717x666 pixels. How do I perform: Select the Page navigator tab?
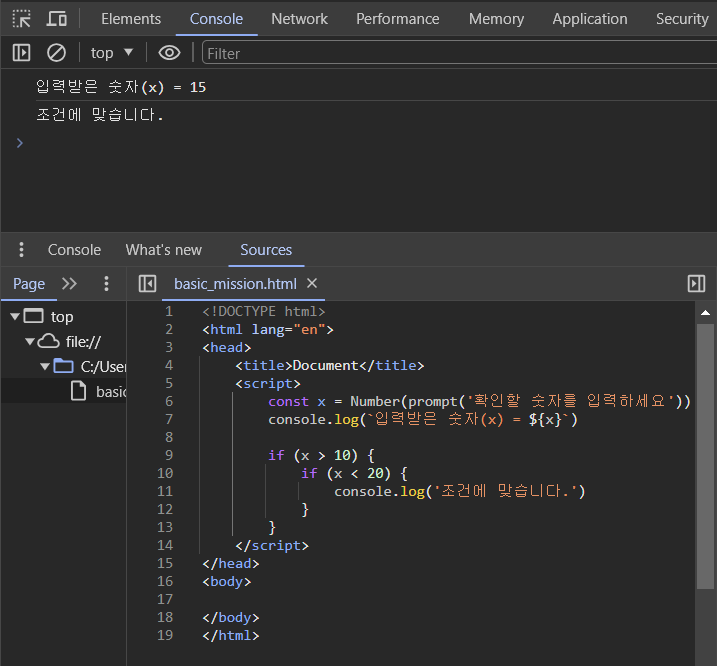click(29, 284)
